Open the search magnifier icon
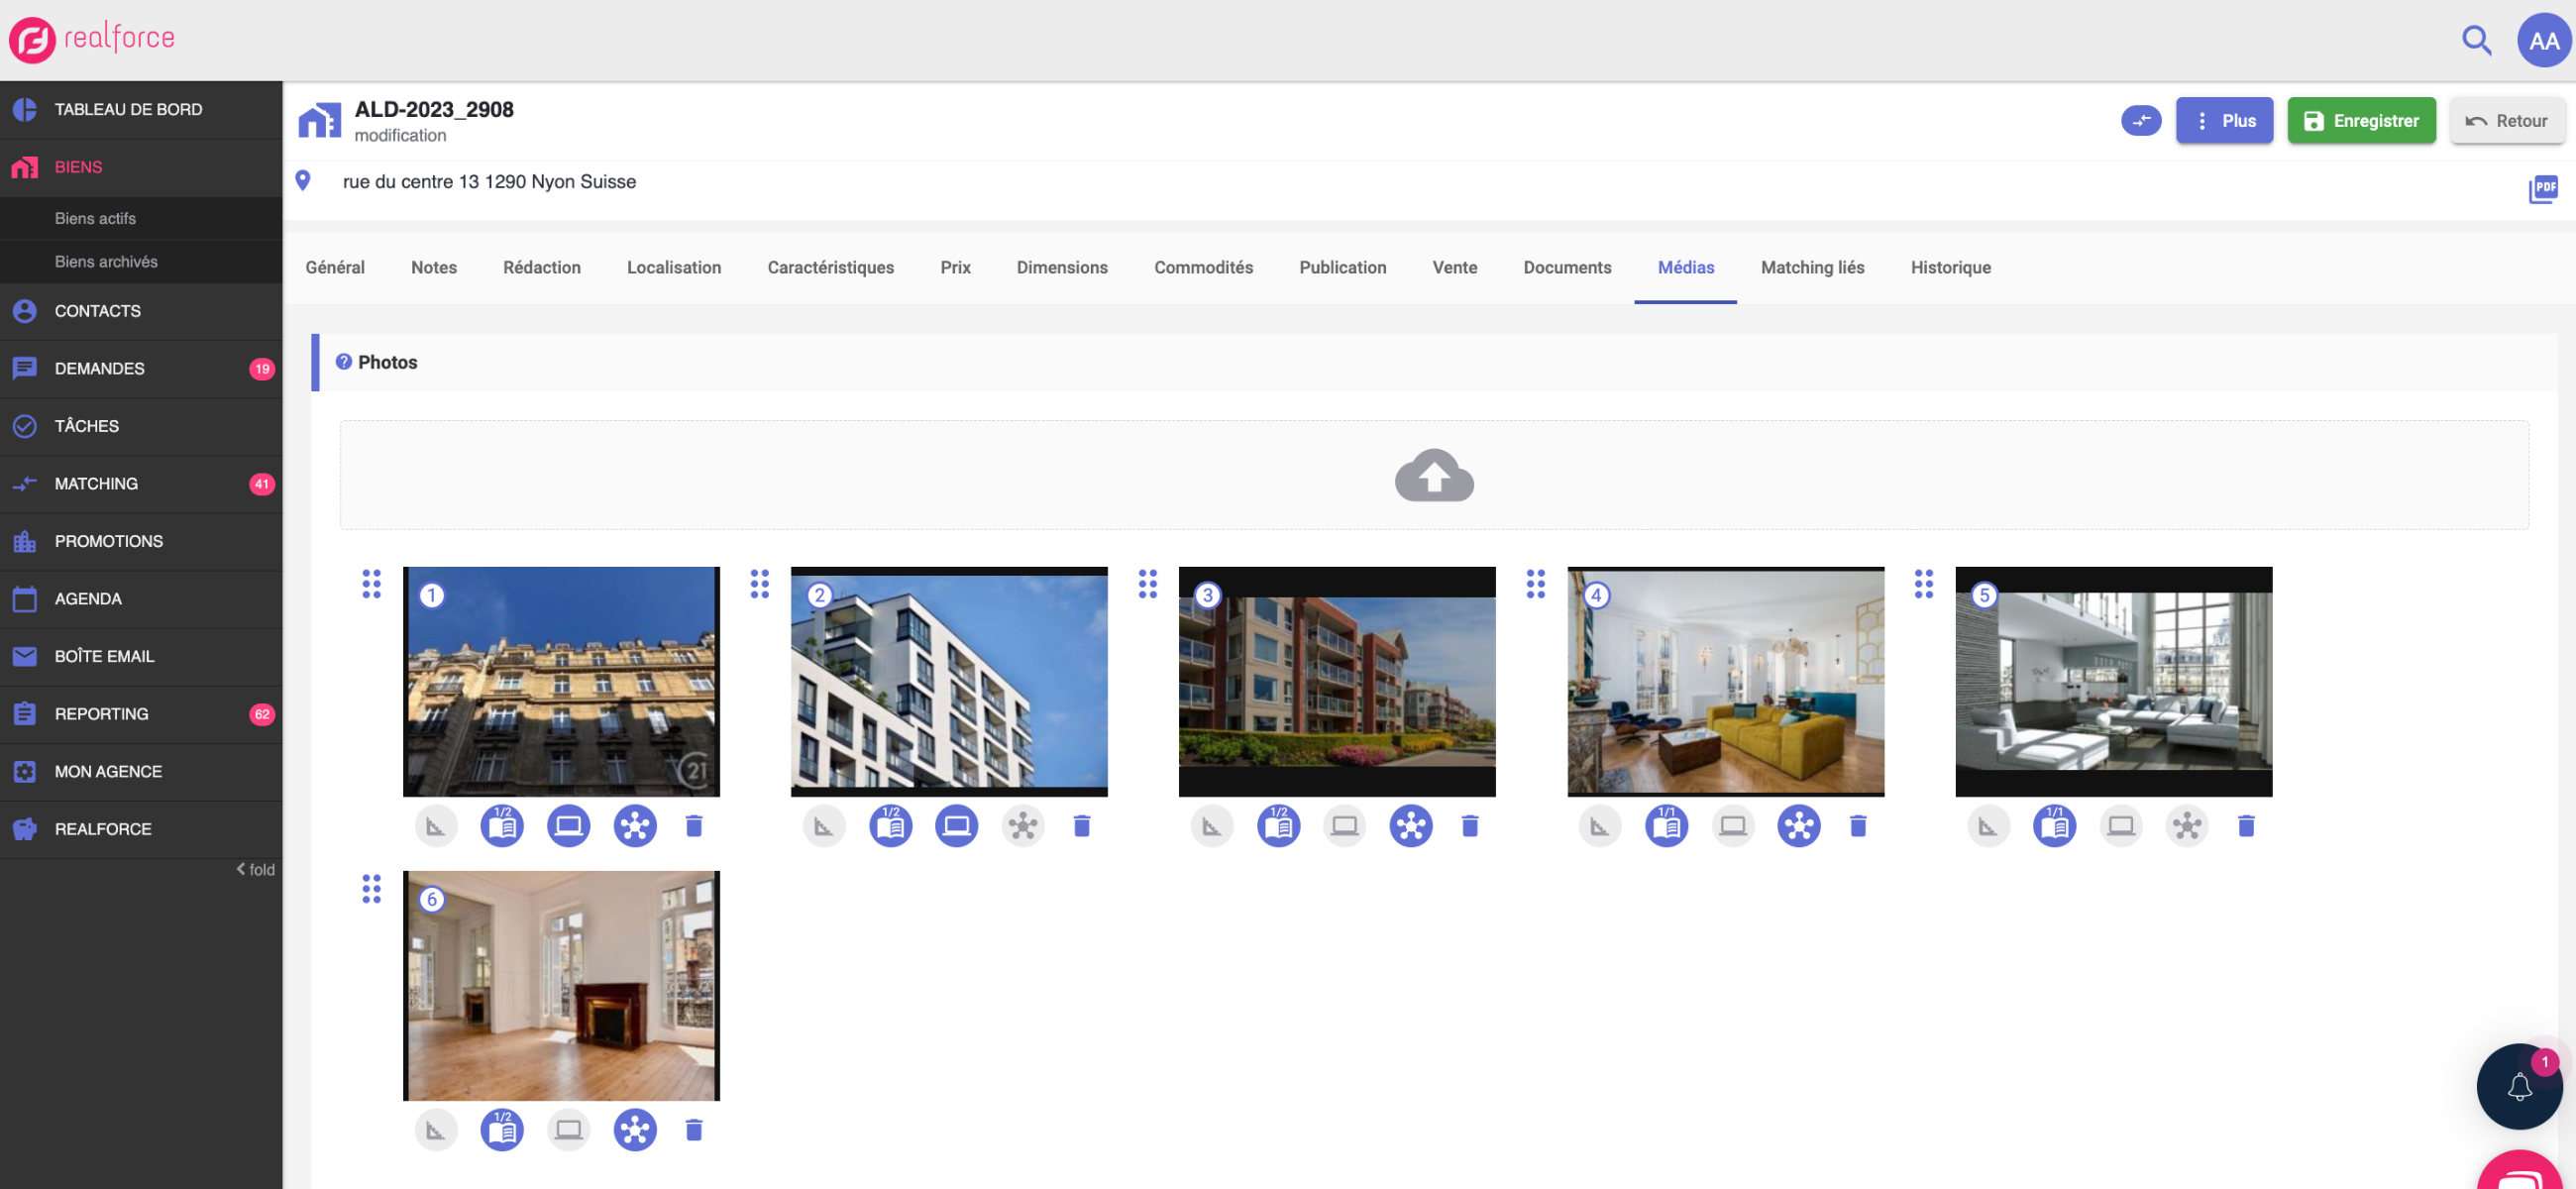The image size is (2576, 1189). click(2476, 40)
